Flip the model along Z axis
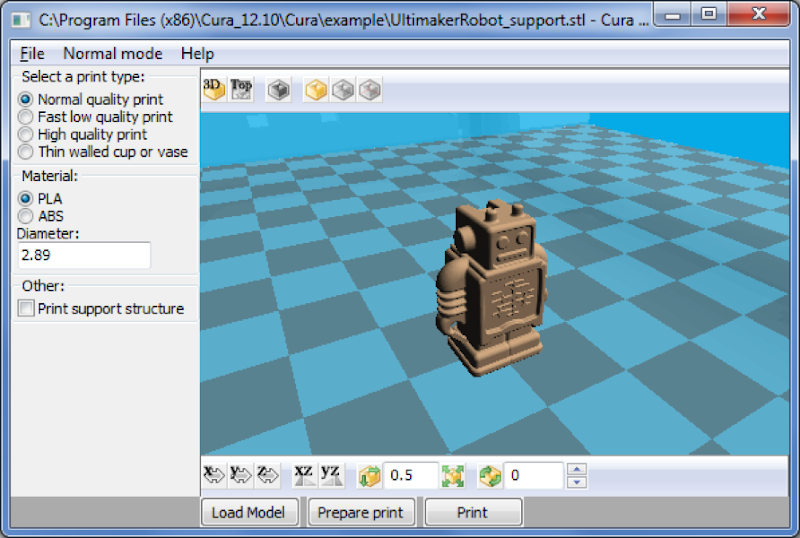800x538 pixels. pos(268,475)
